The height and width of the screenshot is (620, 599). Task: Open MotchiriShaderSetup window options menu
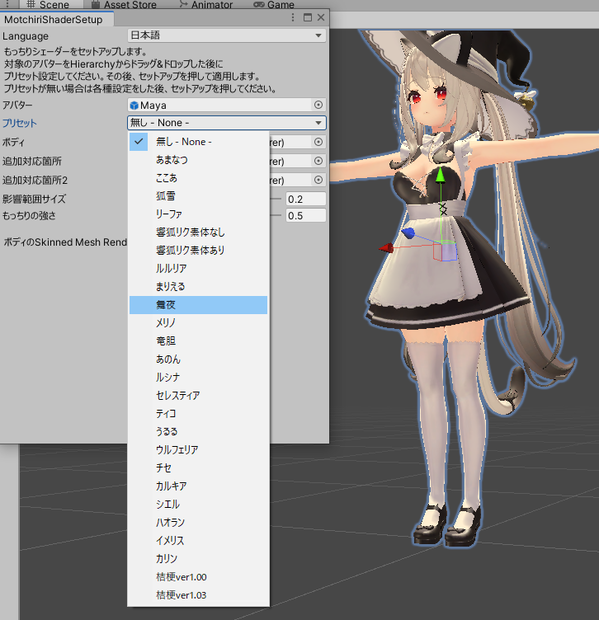pyautogui.click(x=293, y=17)
